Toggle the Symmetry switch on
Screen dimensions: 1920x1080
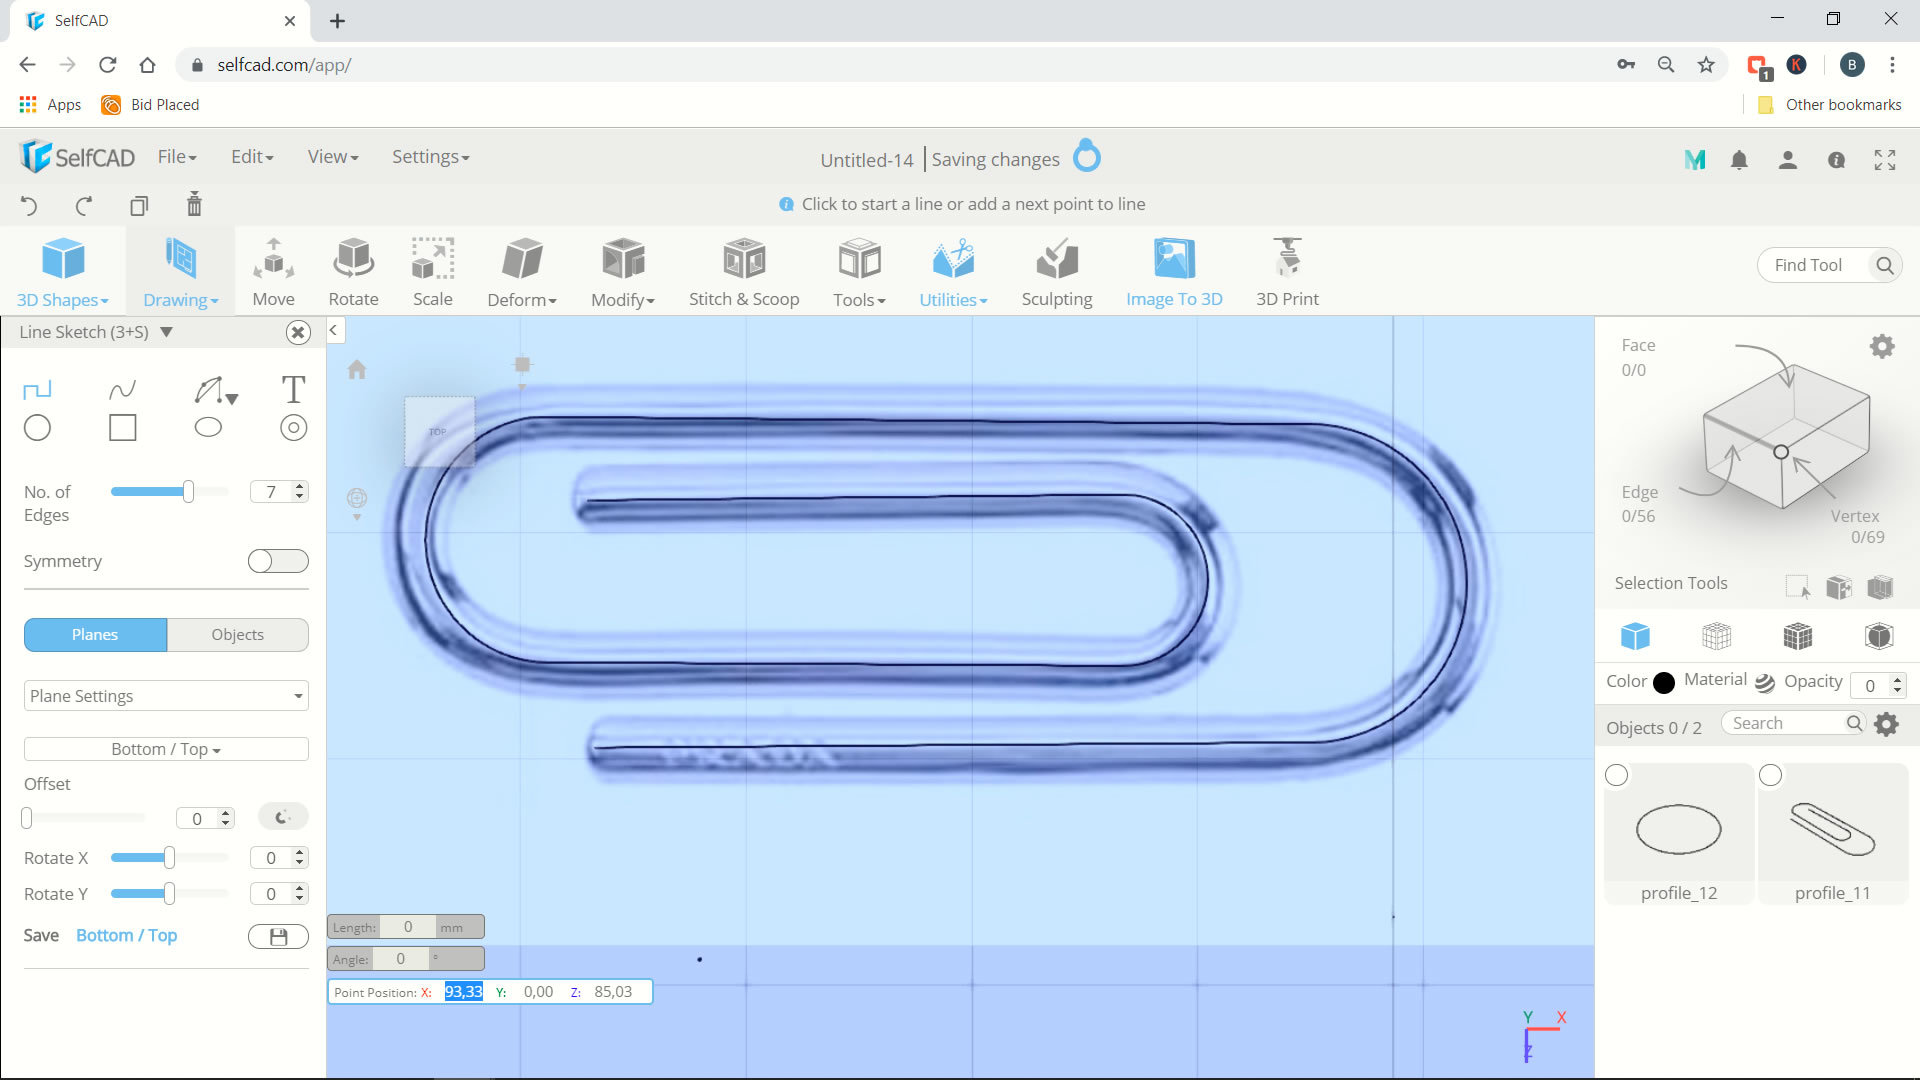(x=277, y=560)
